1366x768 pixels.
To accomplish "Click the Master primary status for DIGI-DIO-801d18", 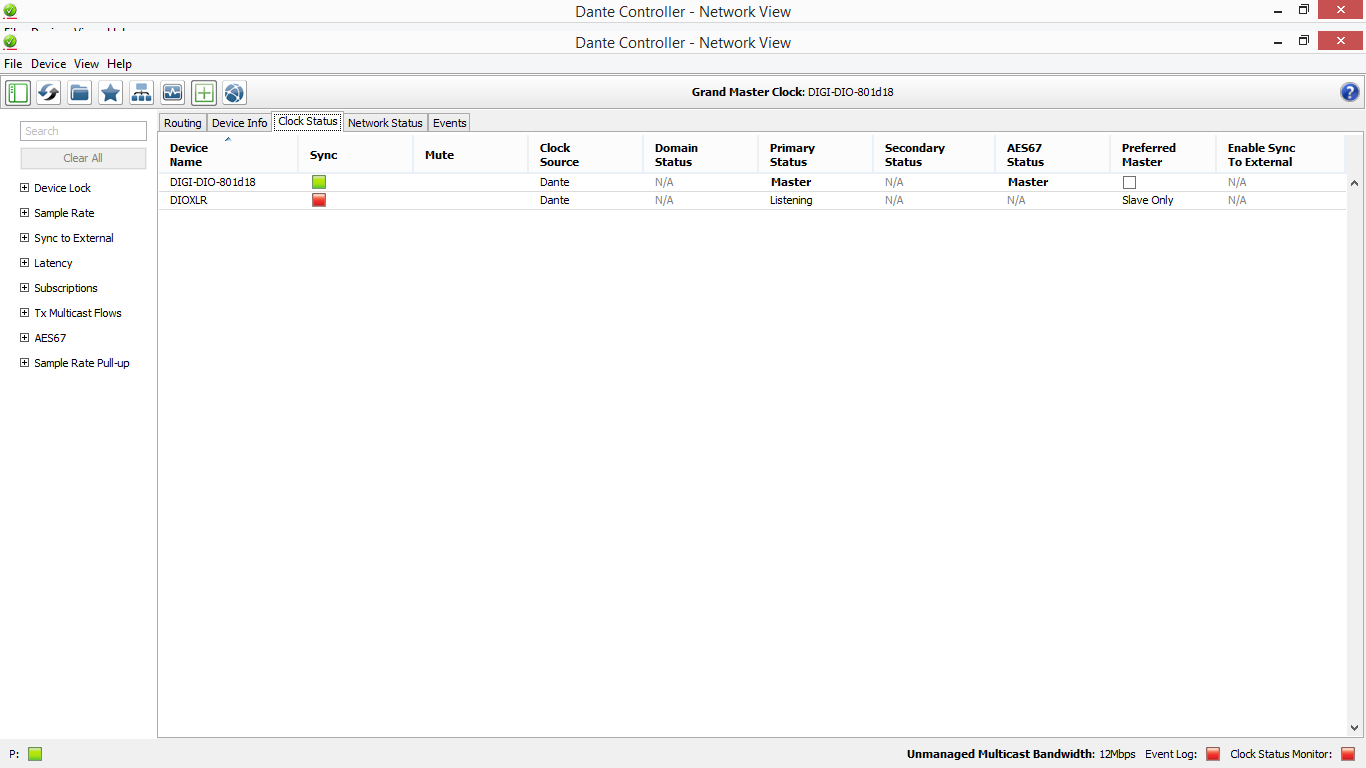I will click(x=791, y=182).
